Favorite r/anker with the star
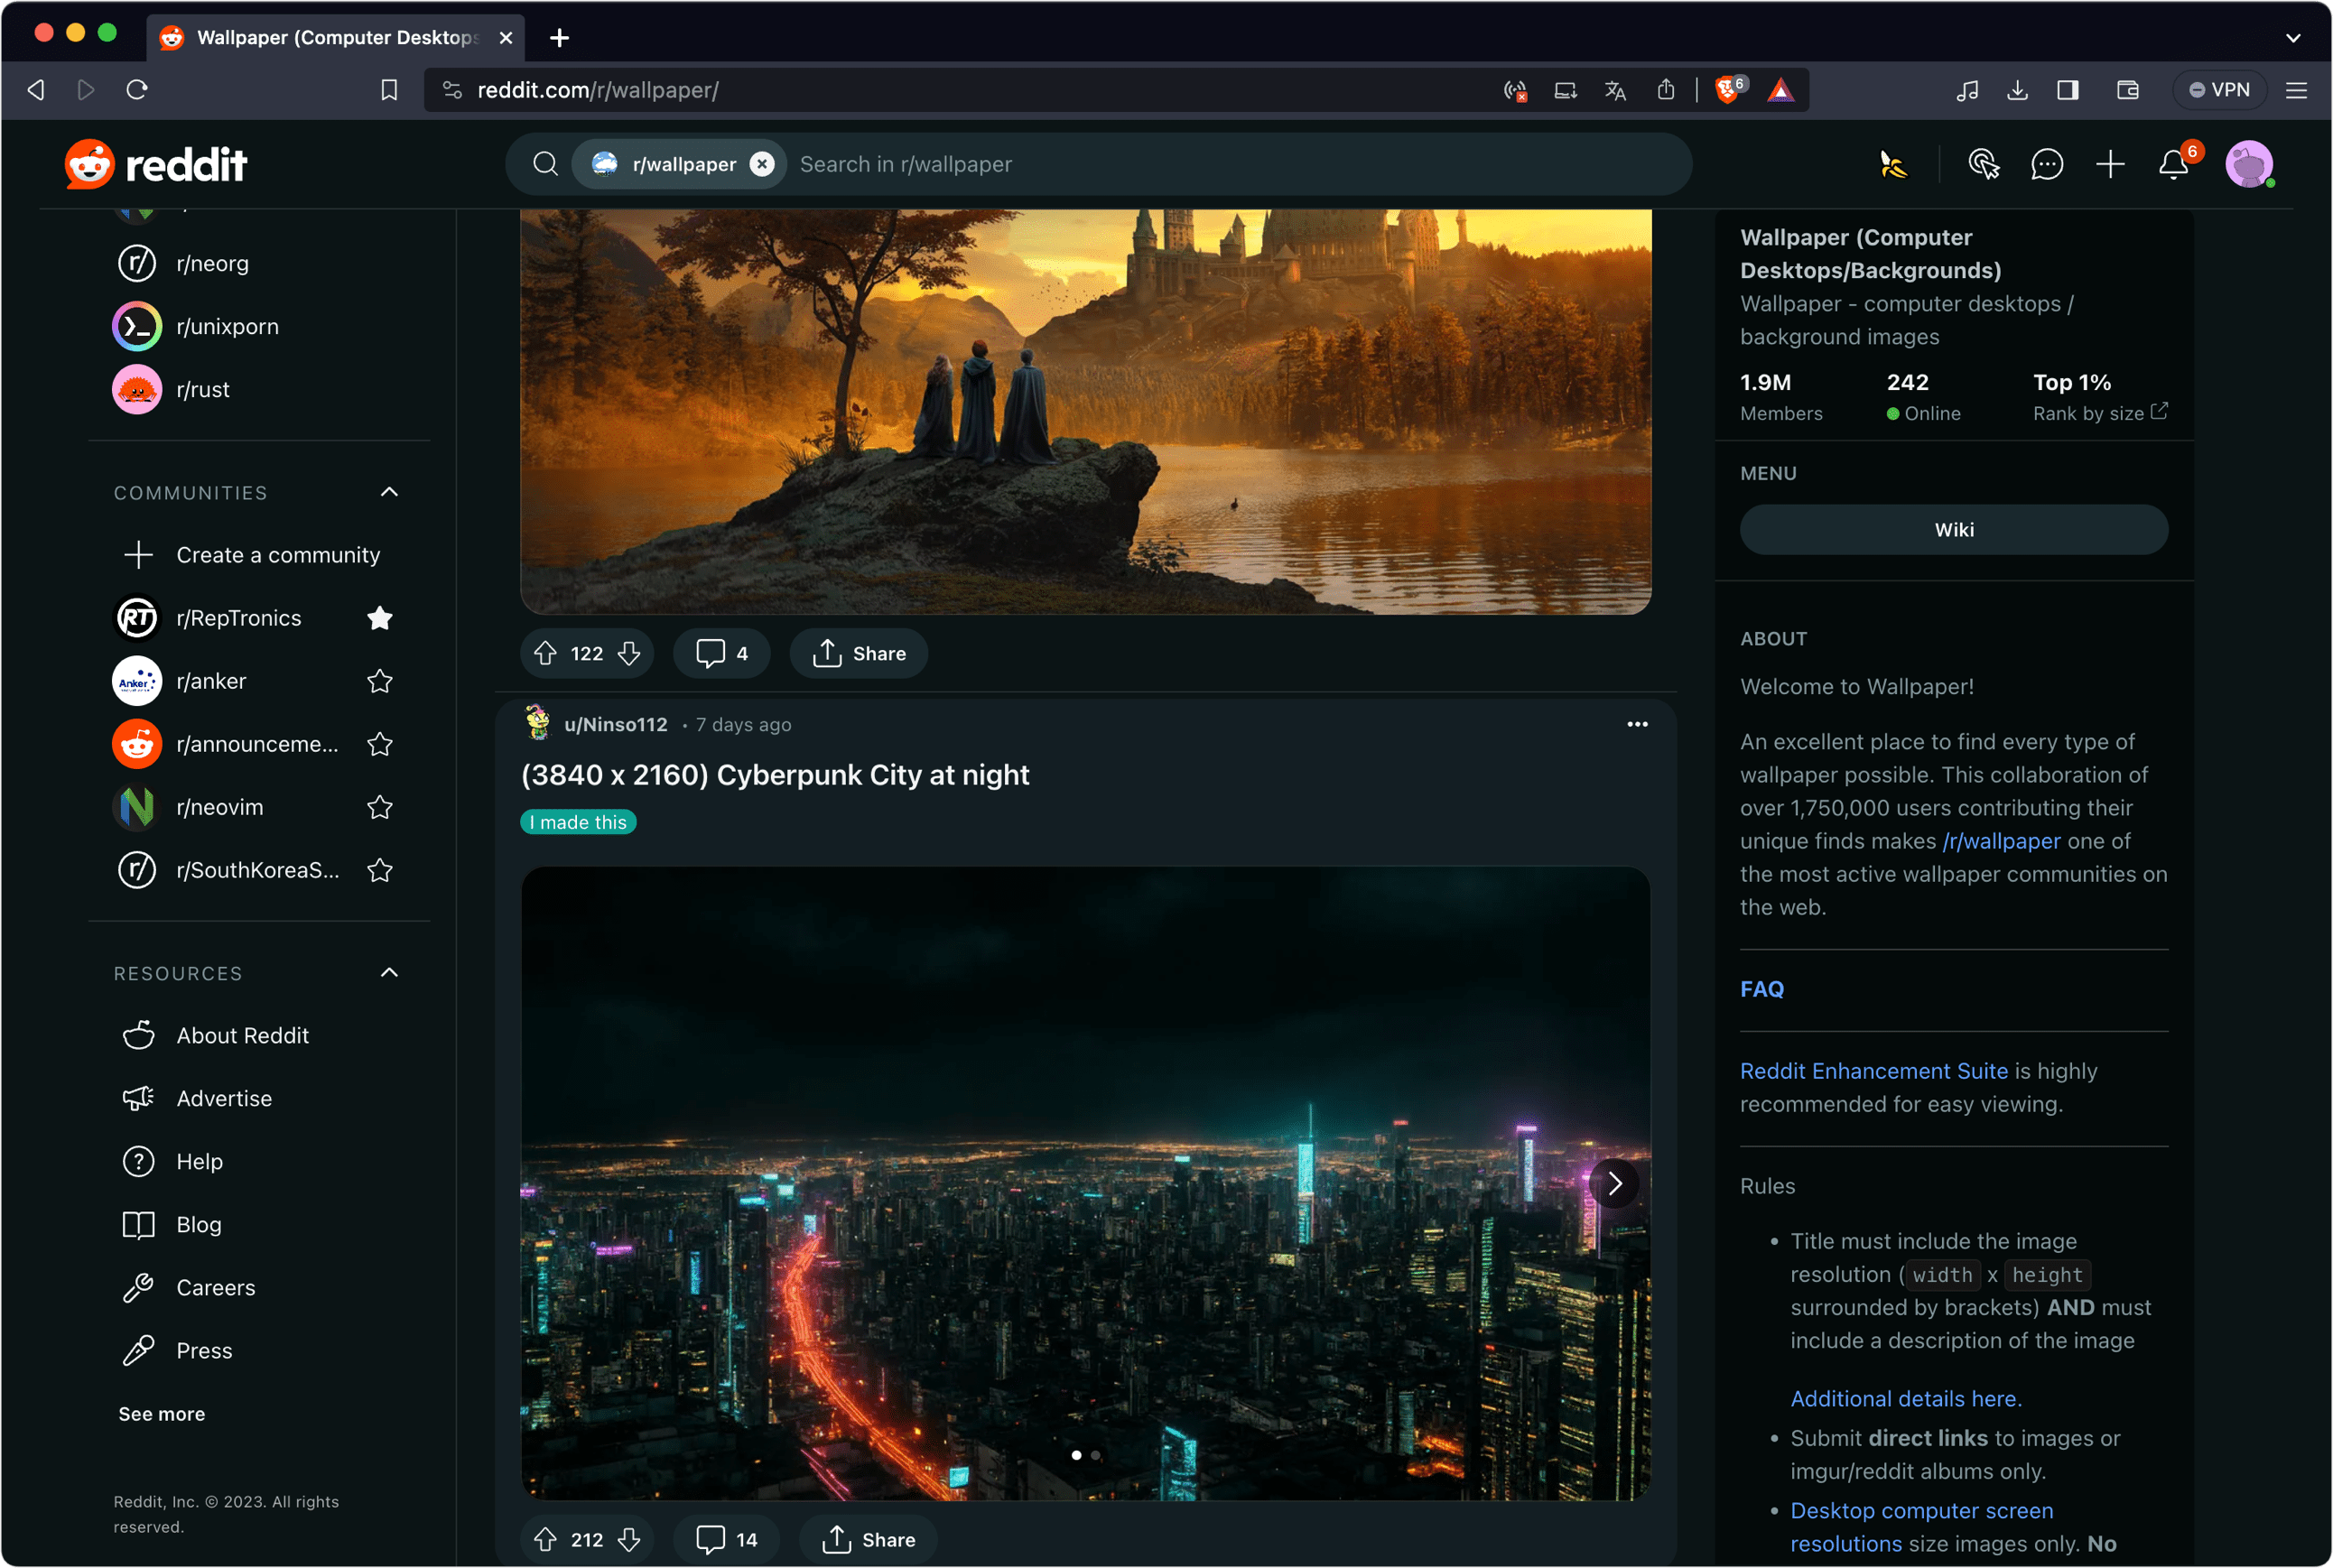 [380, 681]
